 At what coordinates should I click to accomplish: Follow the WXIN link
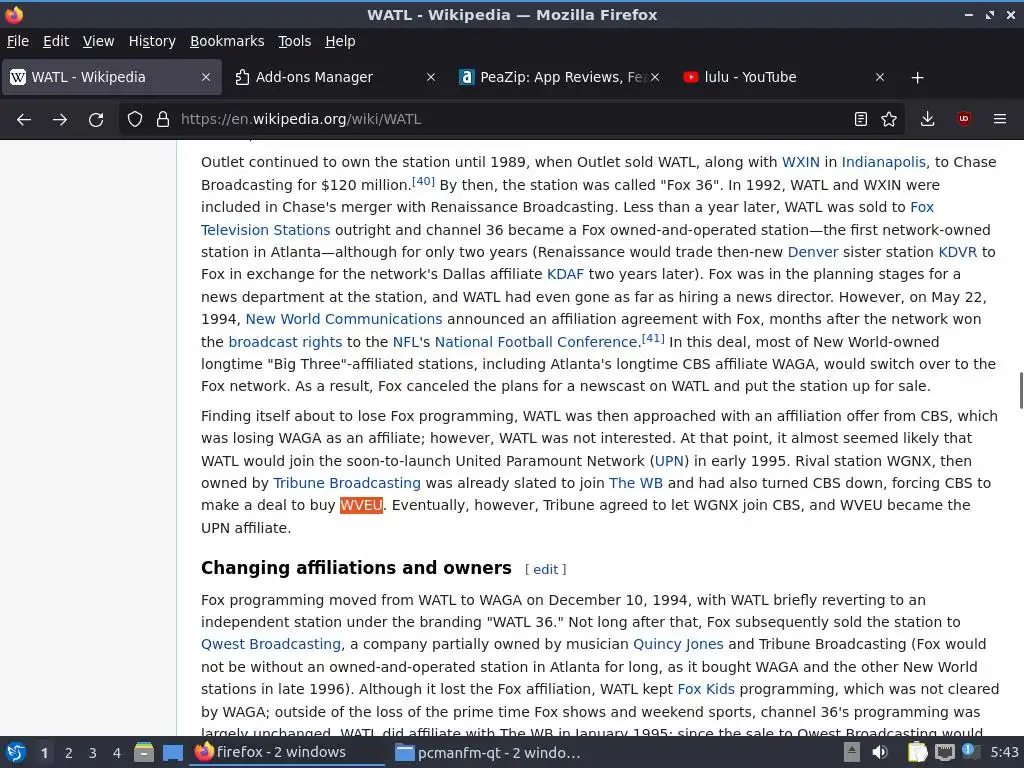point(800,162)
